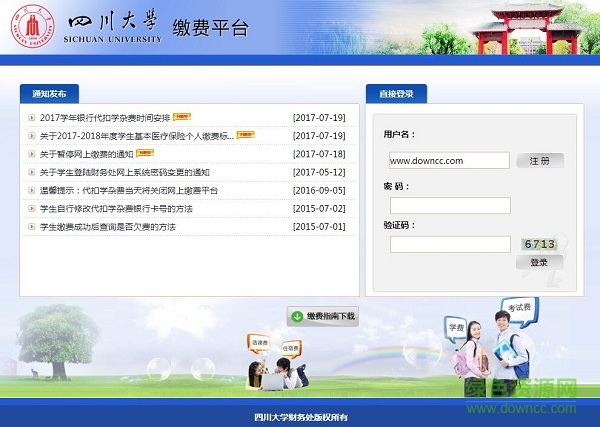Screen dimensions: 600x427
Task: Open notice 学生缴费成功后查询是否欠费的方法
Action: [108, 227]
